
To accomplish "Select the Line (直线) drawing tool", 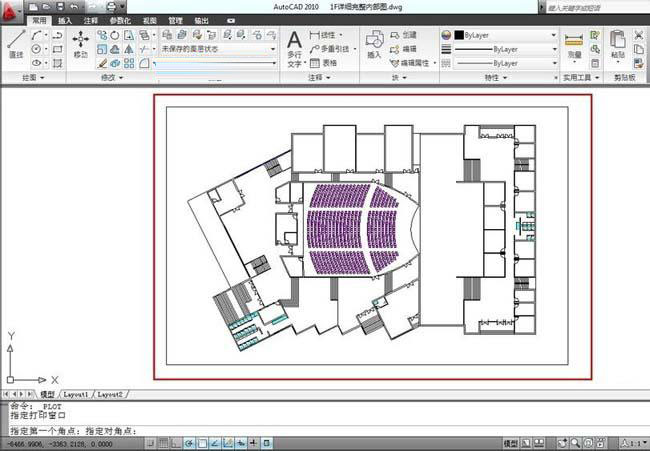I will [16, 44].
